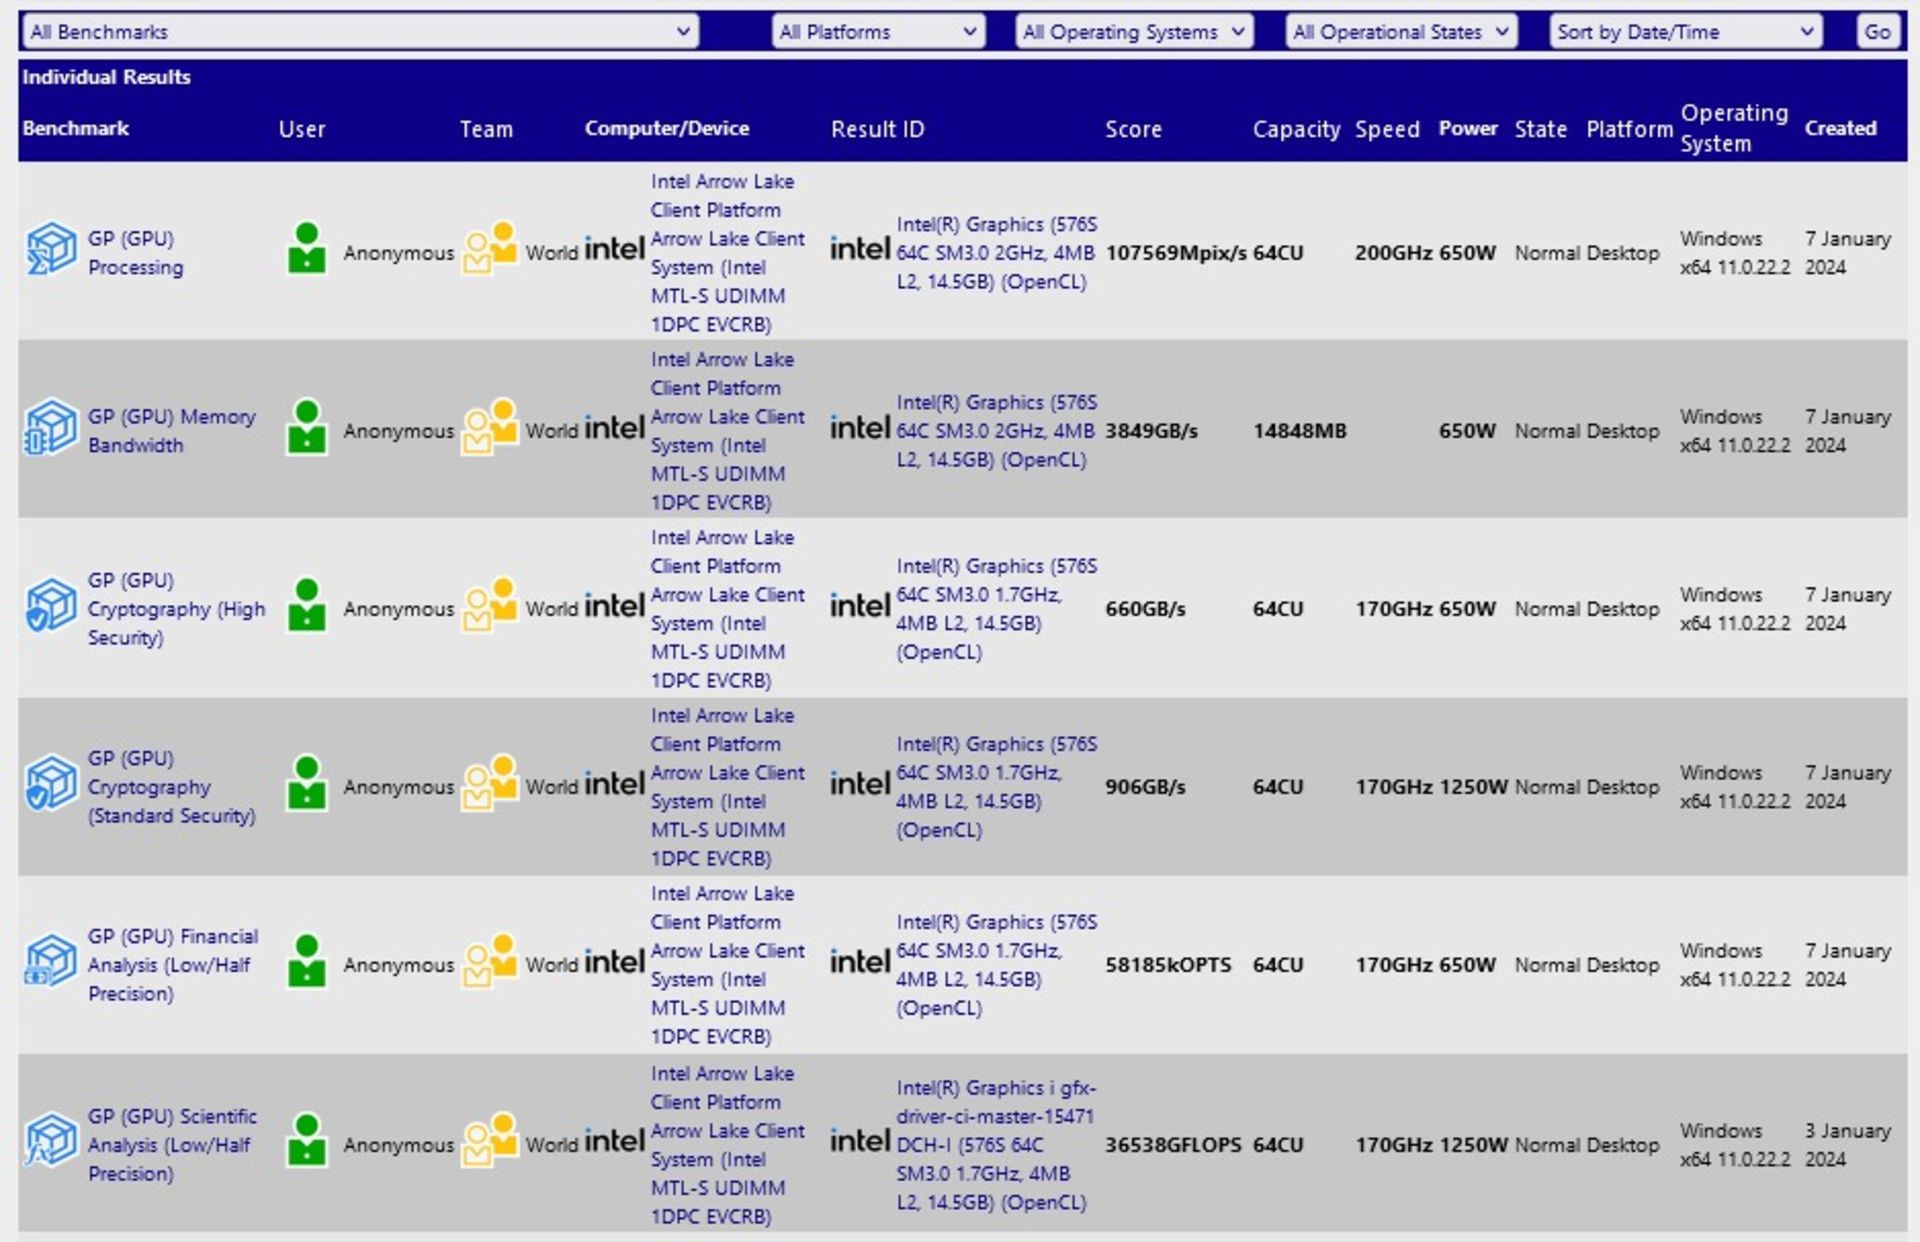1920x1242 pixels.
Task: Open GP (GPU) Scientific Analysis link
Action: coord(173,1145)
